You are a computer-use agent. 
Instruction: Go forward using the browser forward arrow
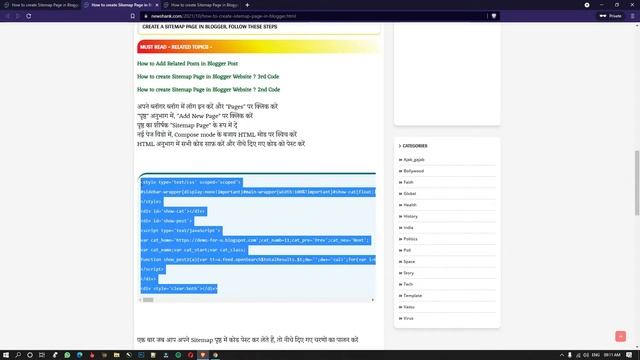point(18,16)
